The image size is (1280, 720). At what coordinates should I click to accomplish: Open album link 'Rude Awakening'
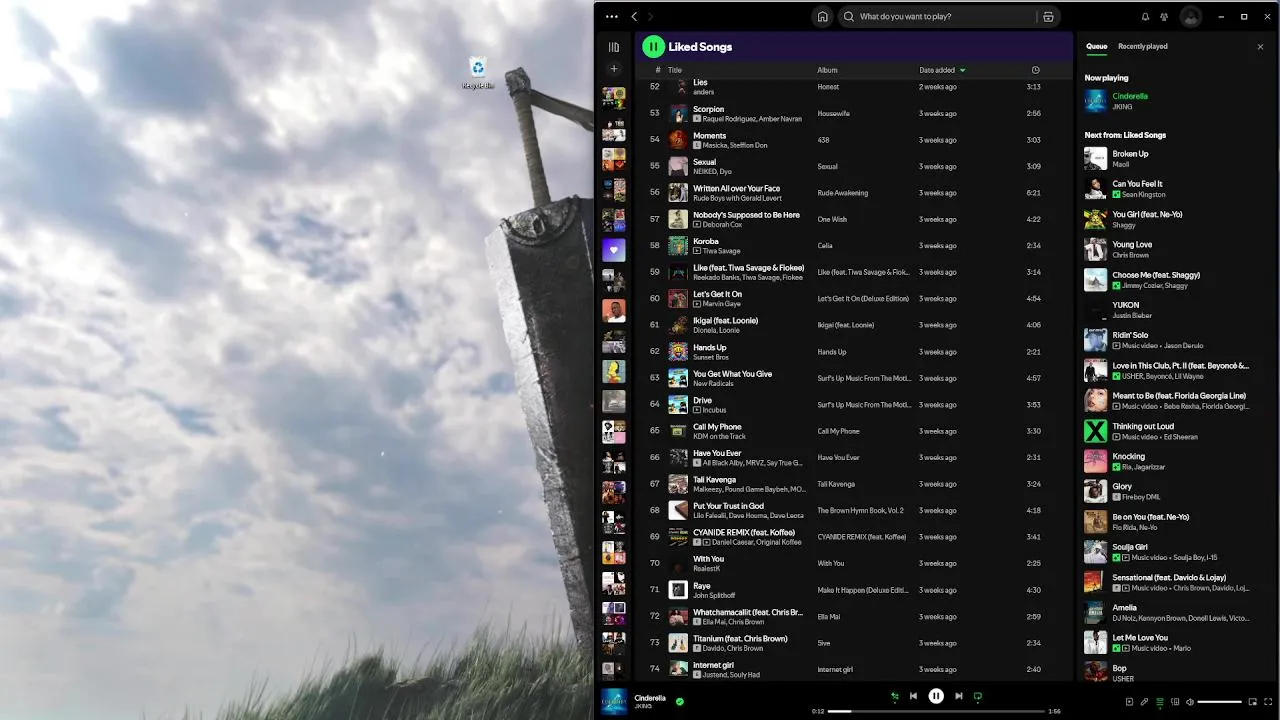point(843,193)
